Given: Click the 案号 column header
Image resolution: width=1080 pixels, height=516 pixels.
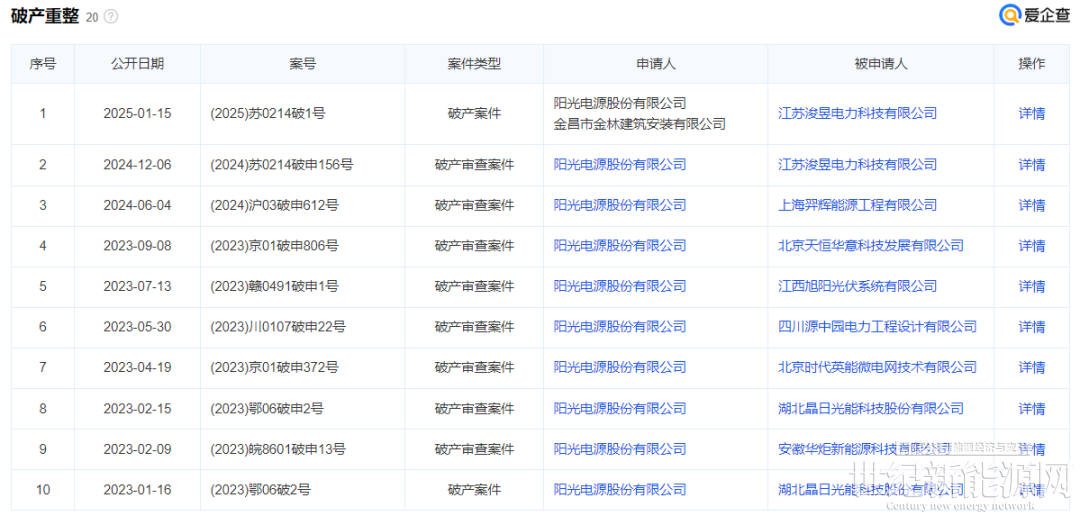Looking at the screenshot, I should tap(302, 64).
